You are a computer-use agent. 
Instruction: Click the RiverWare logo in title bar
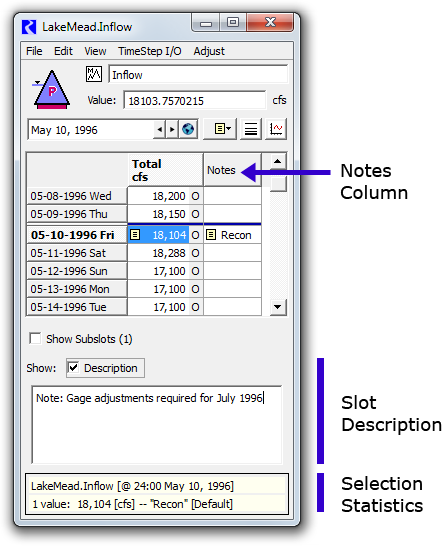tap(29, 27)
